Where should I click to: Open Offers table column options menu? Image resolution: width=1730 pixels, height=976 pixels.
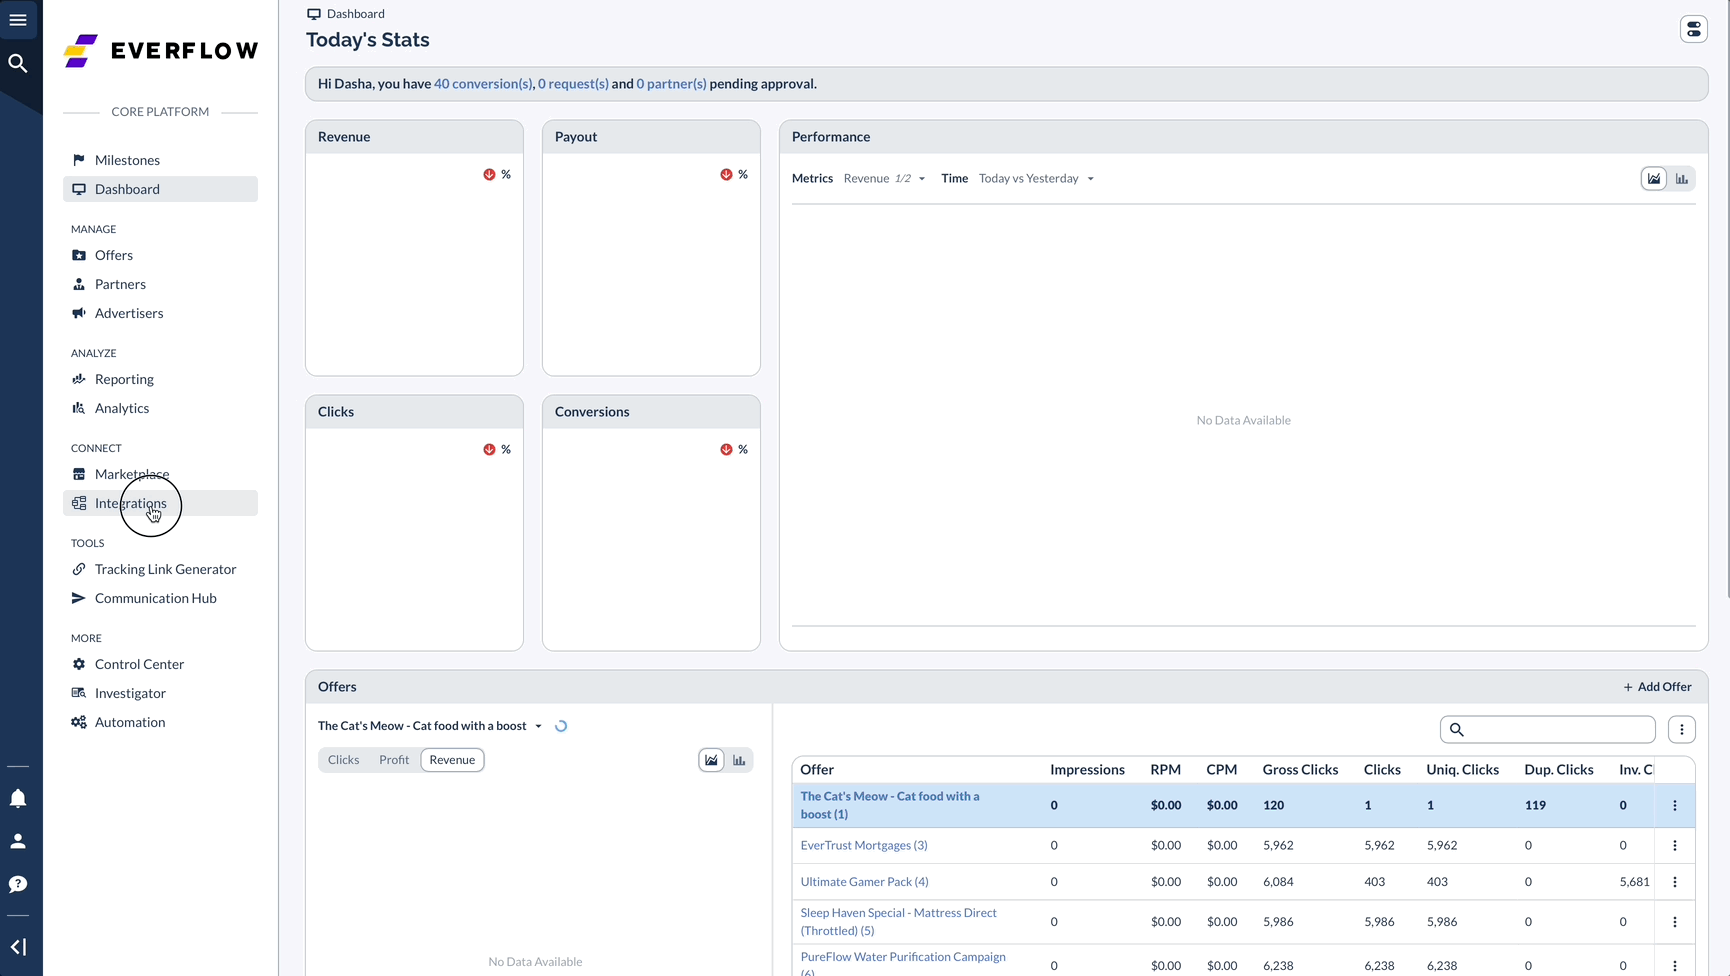(1682, 730)
